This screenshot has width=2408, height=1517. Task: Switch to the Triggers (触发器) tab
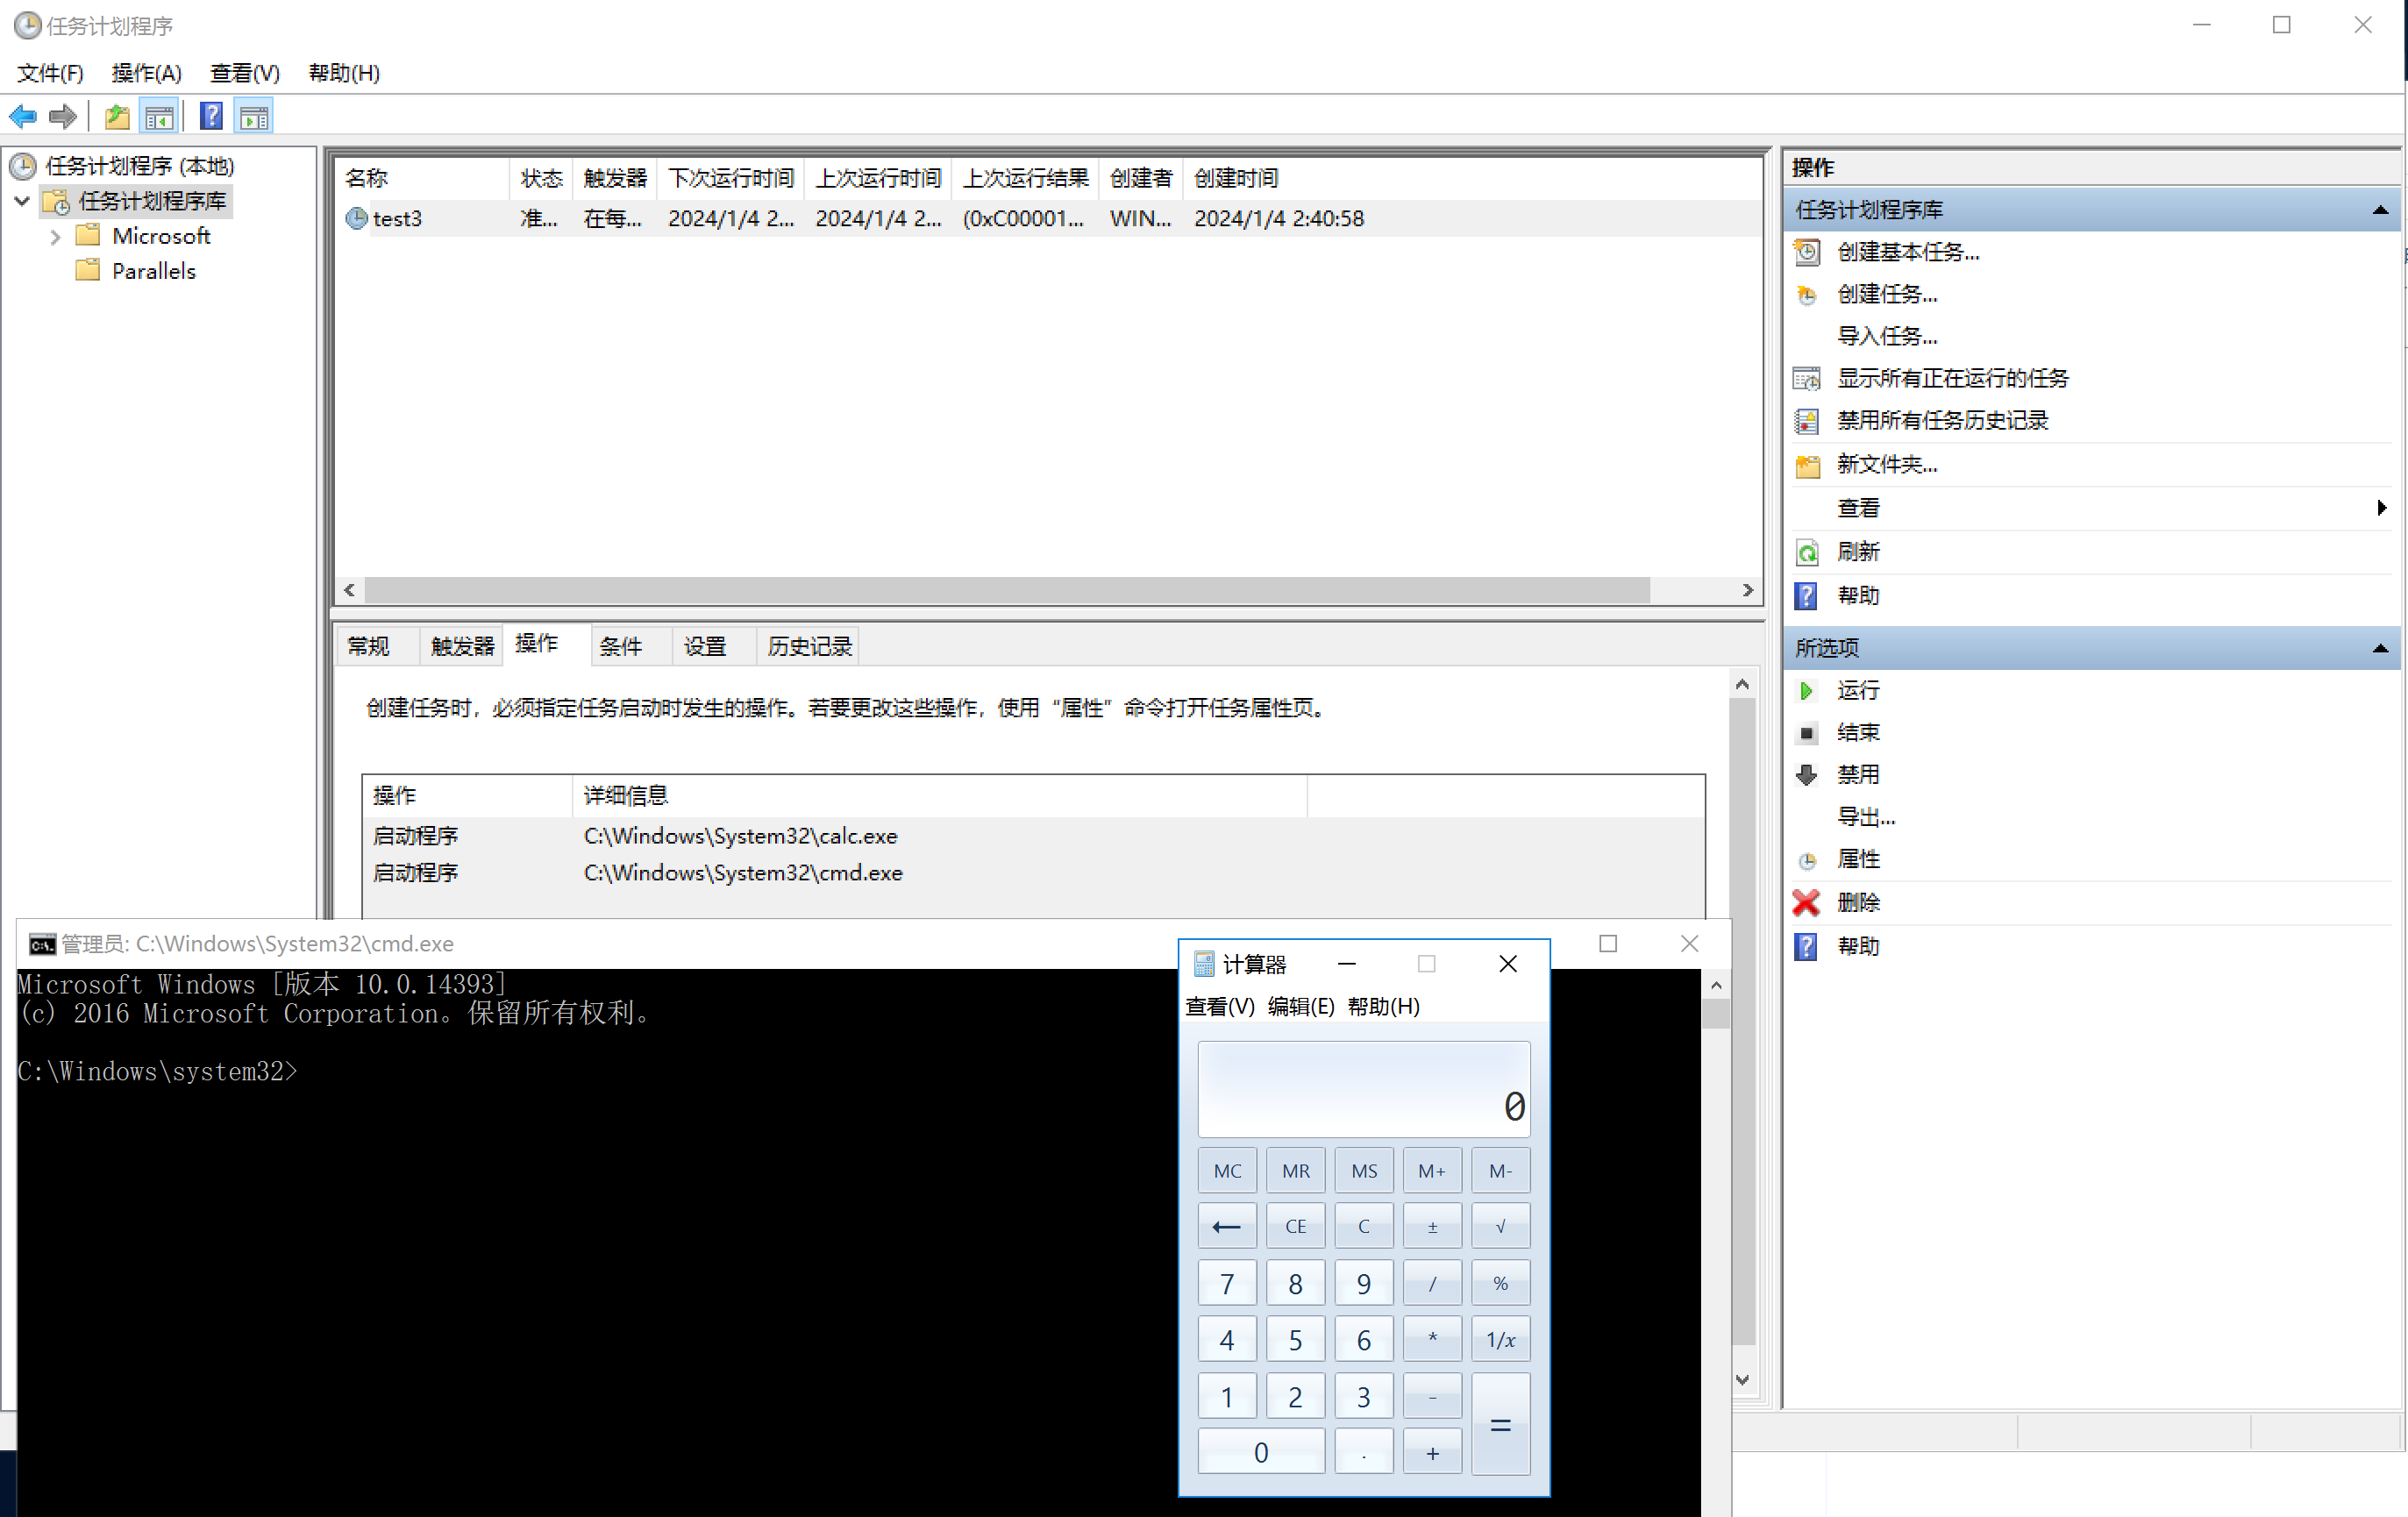click(462, 646)
